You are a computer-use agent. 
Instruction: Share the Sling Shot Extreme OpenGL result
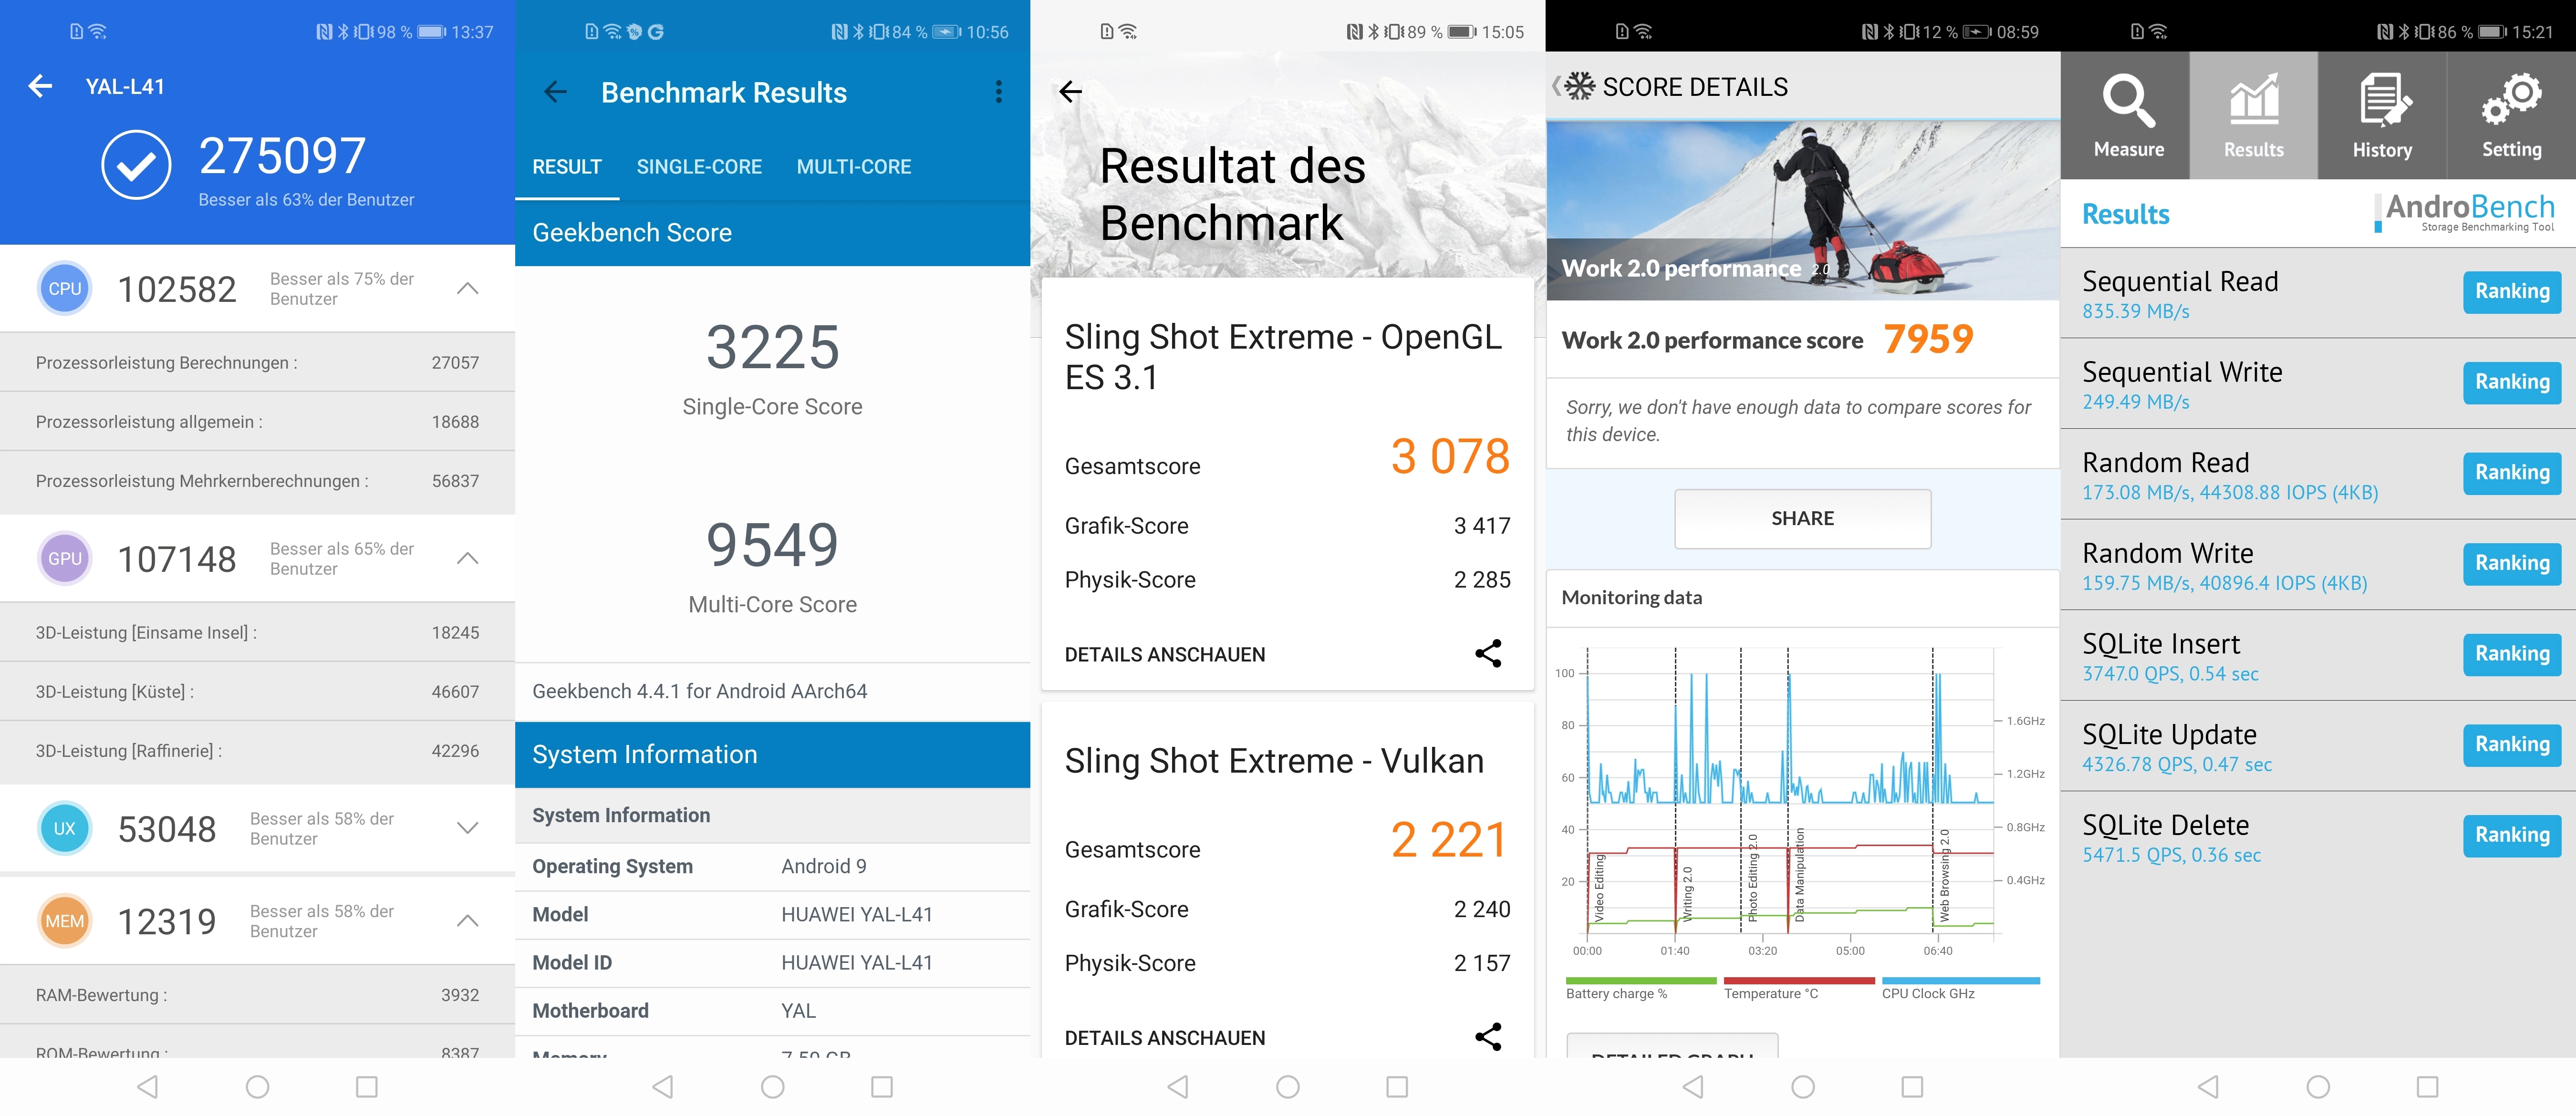(1488, 654)
